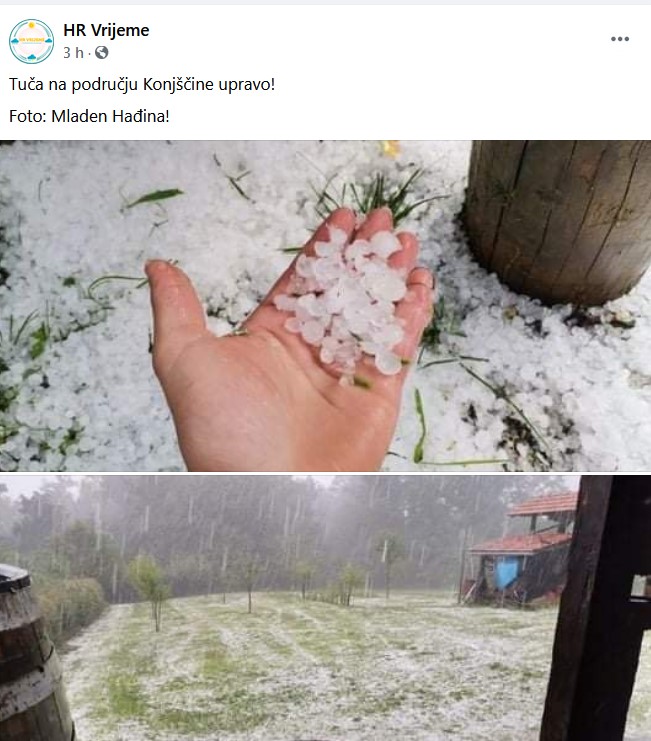Open the photo of hand holding hailstones

pos(326,306)
